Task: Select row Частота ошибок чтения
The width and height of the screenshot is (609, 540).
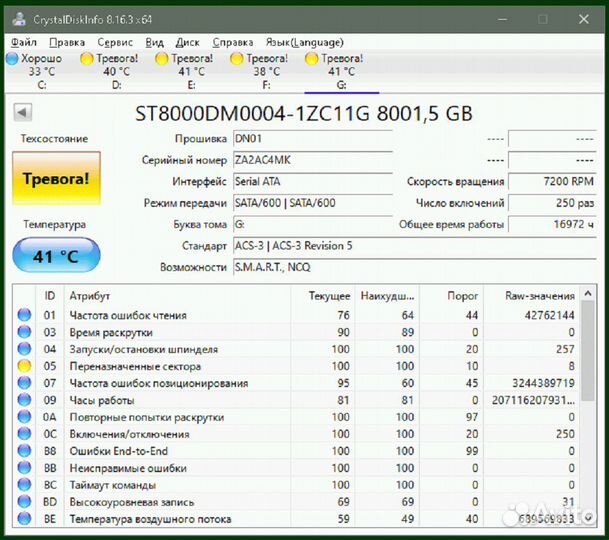Action: click(x=296, y=315)
